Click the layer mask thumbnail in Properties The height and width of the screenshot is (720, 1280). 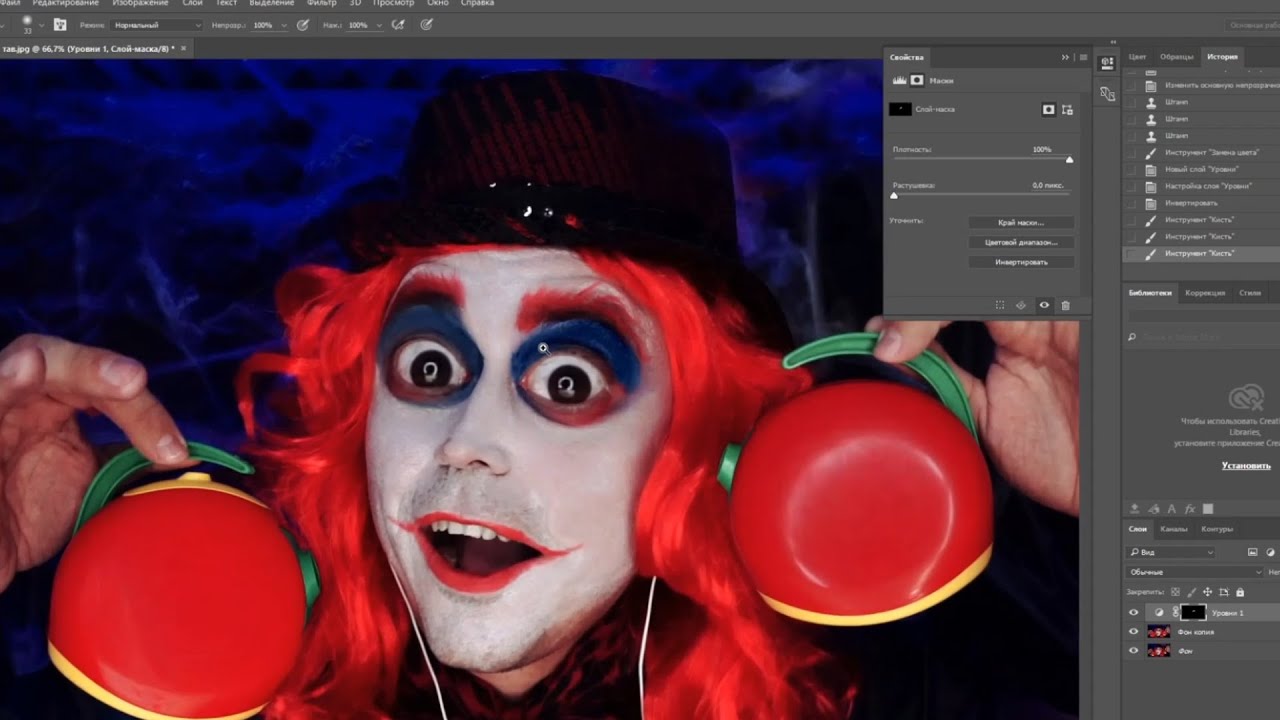coord(900,109)
